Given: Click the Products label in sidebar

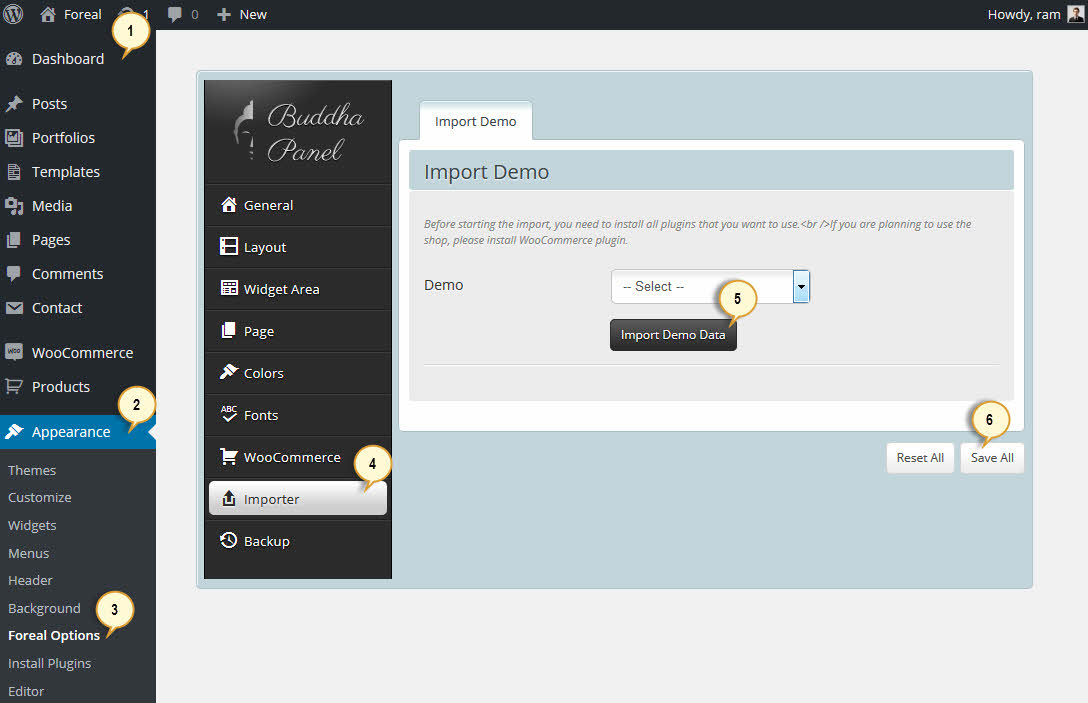Looking at the screenshot, I should click(61, 387).
